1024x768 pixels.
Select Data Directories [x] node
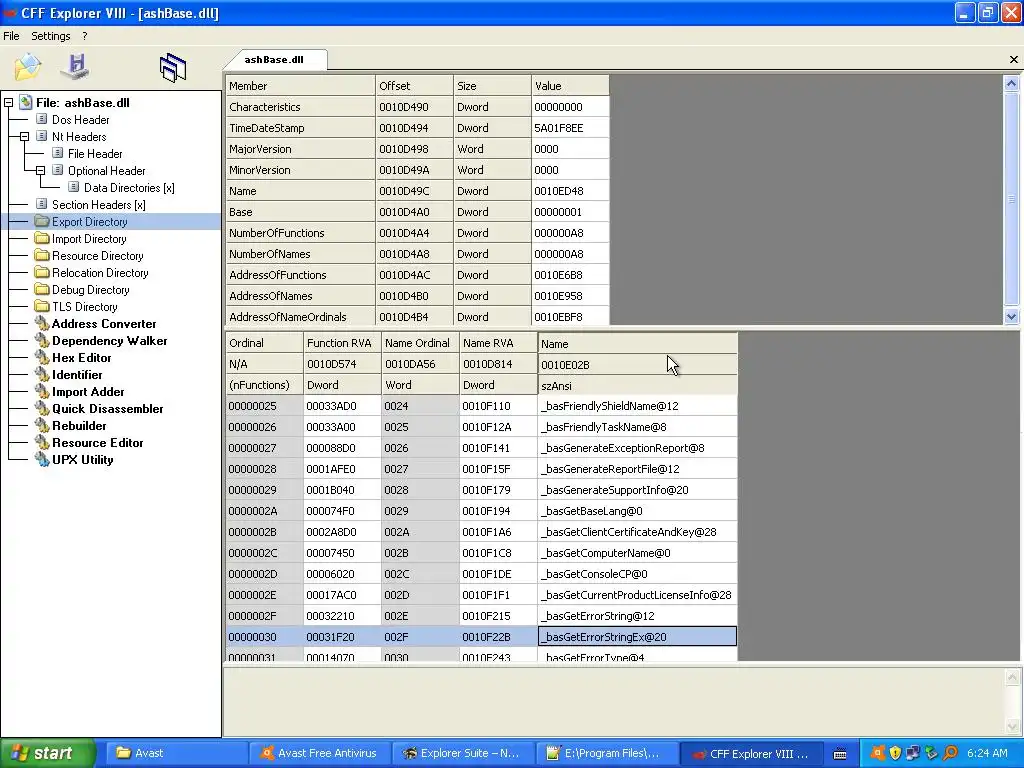(x=129, y=187)
